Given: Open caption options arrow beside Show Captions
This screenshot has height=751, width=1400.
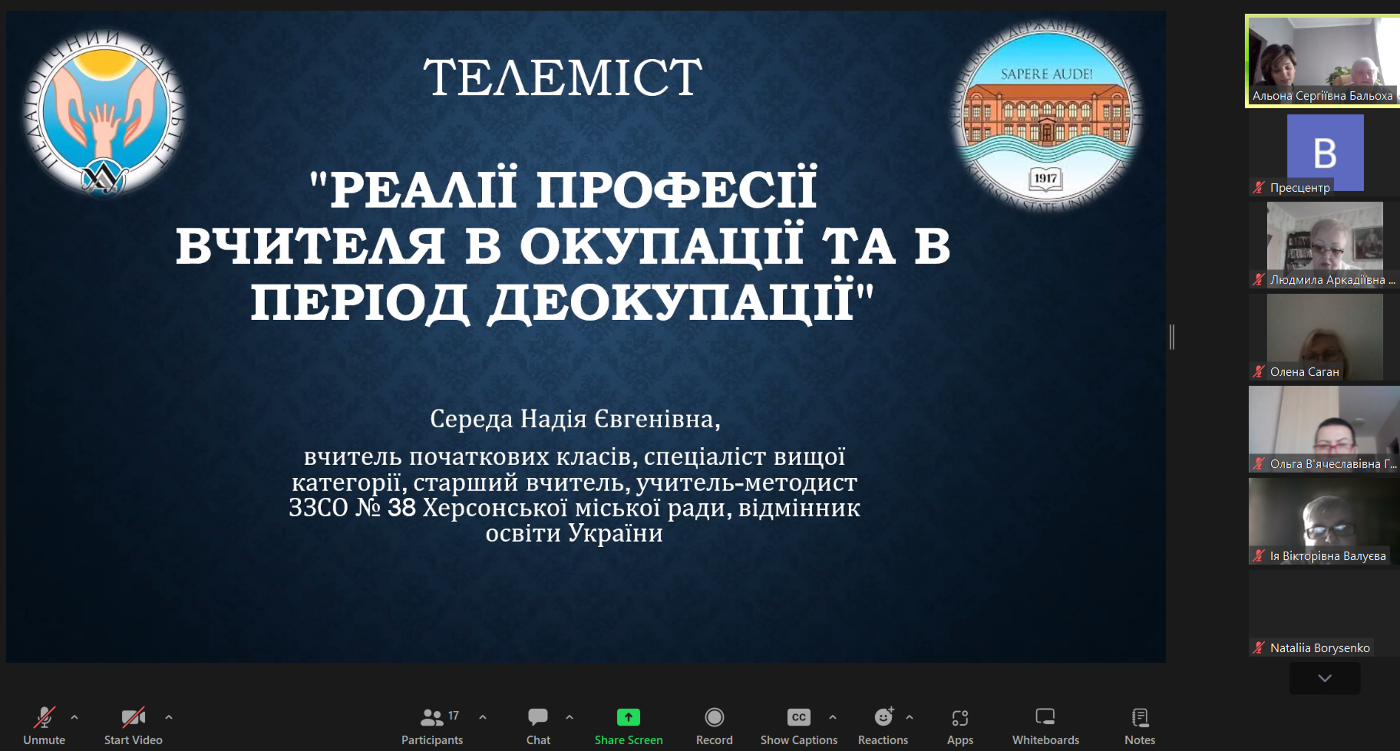Looking at the screenshot, I should pos(832,717).
